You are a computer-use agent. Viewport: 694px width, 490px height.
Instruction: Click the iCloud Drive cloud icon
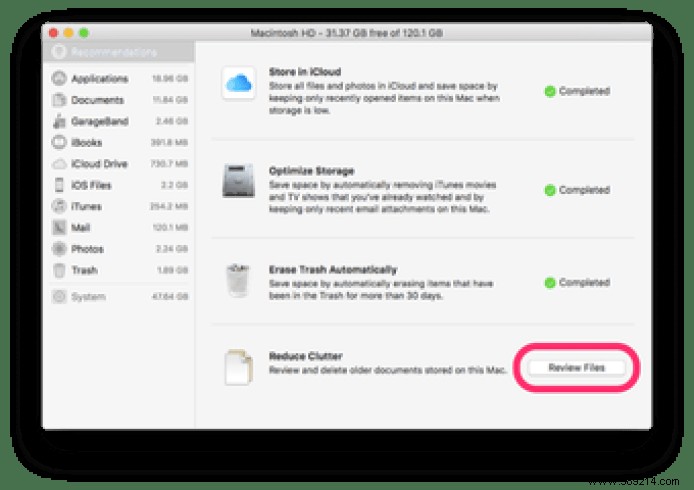pyautogui.click(x=59, y=164)
